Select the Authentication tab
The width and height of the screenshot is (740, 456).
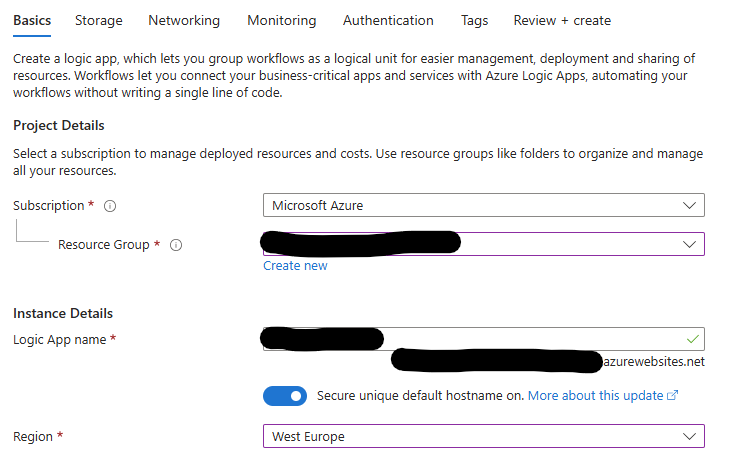[x=388, y=20]
